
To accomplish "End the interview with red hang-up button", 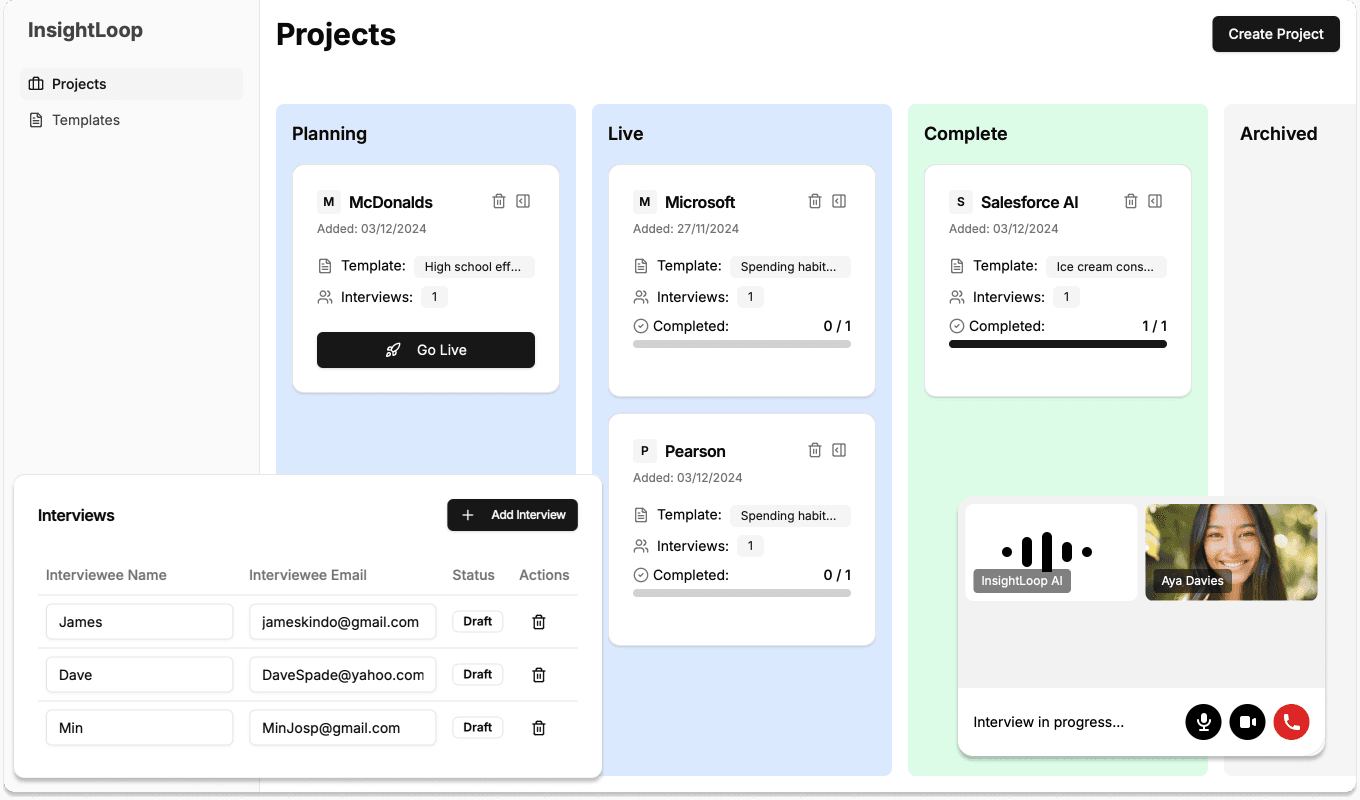I will pyautogui.click(x=1291, y=722).
